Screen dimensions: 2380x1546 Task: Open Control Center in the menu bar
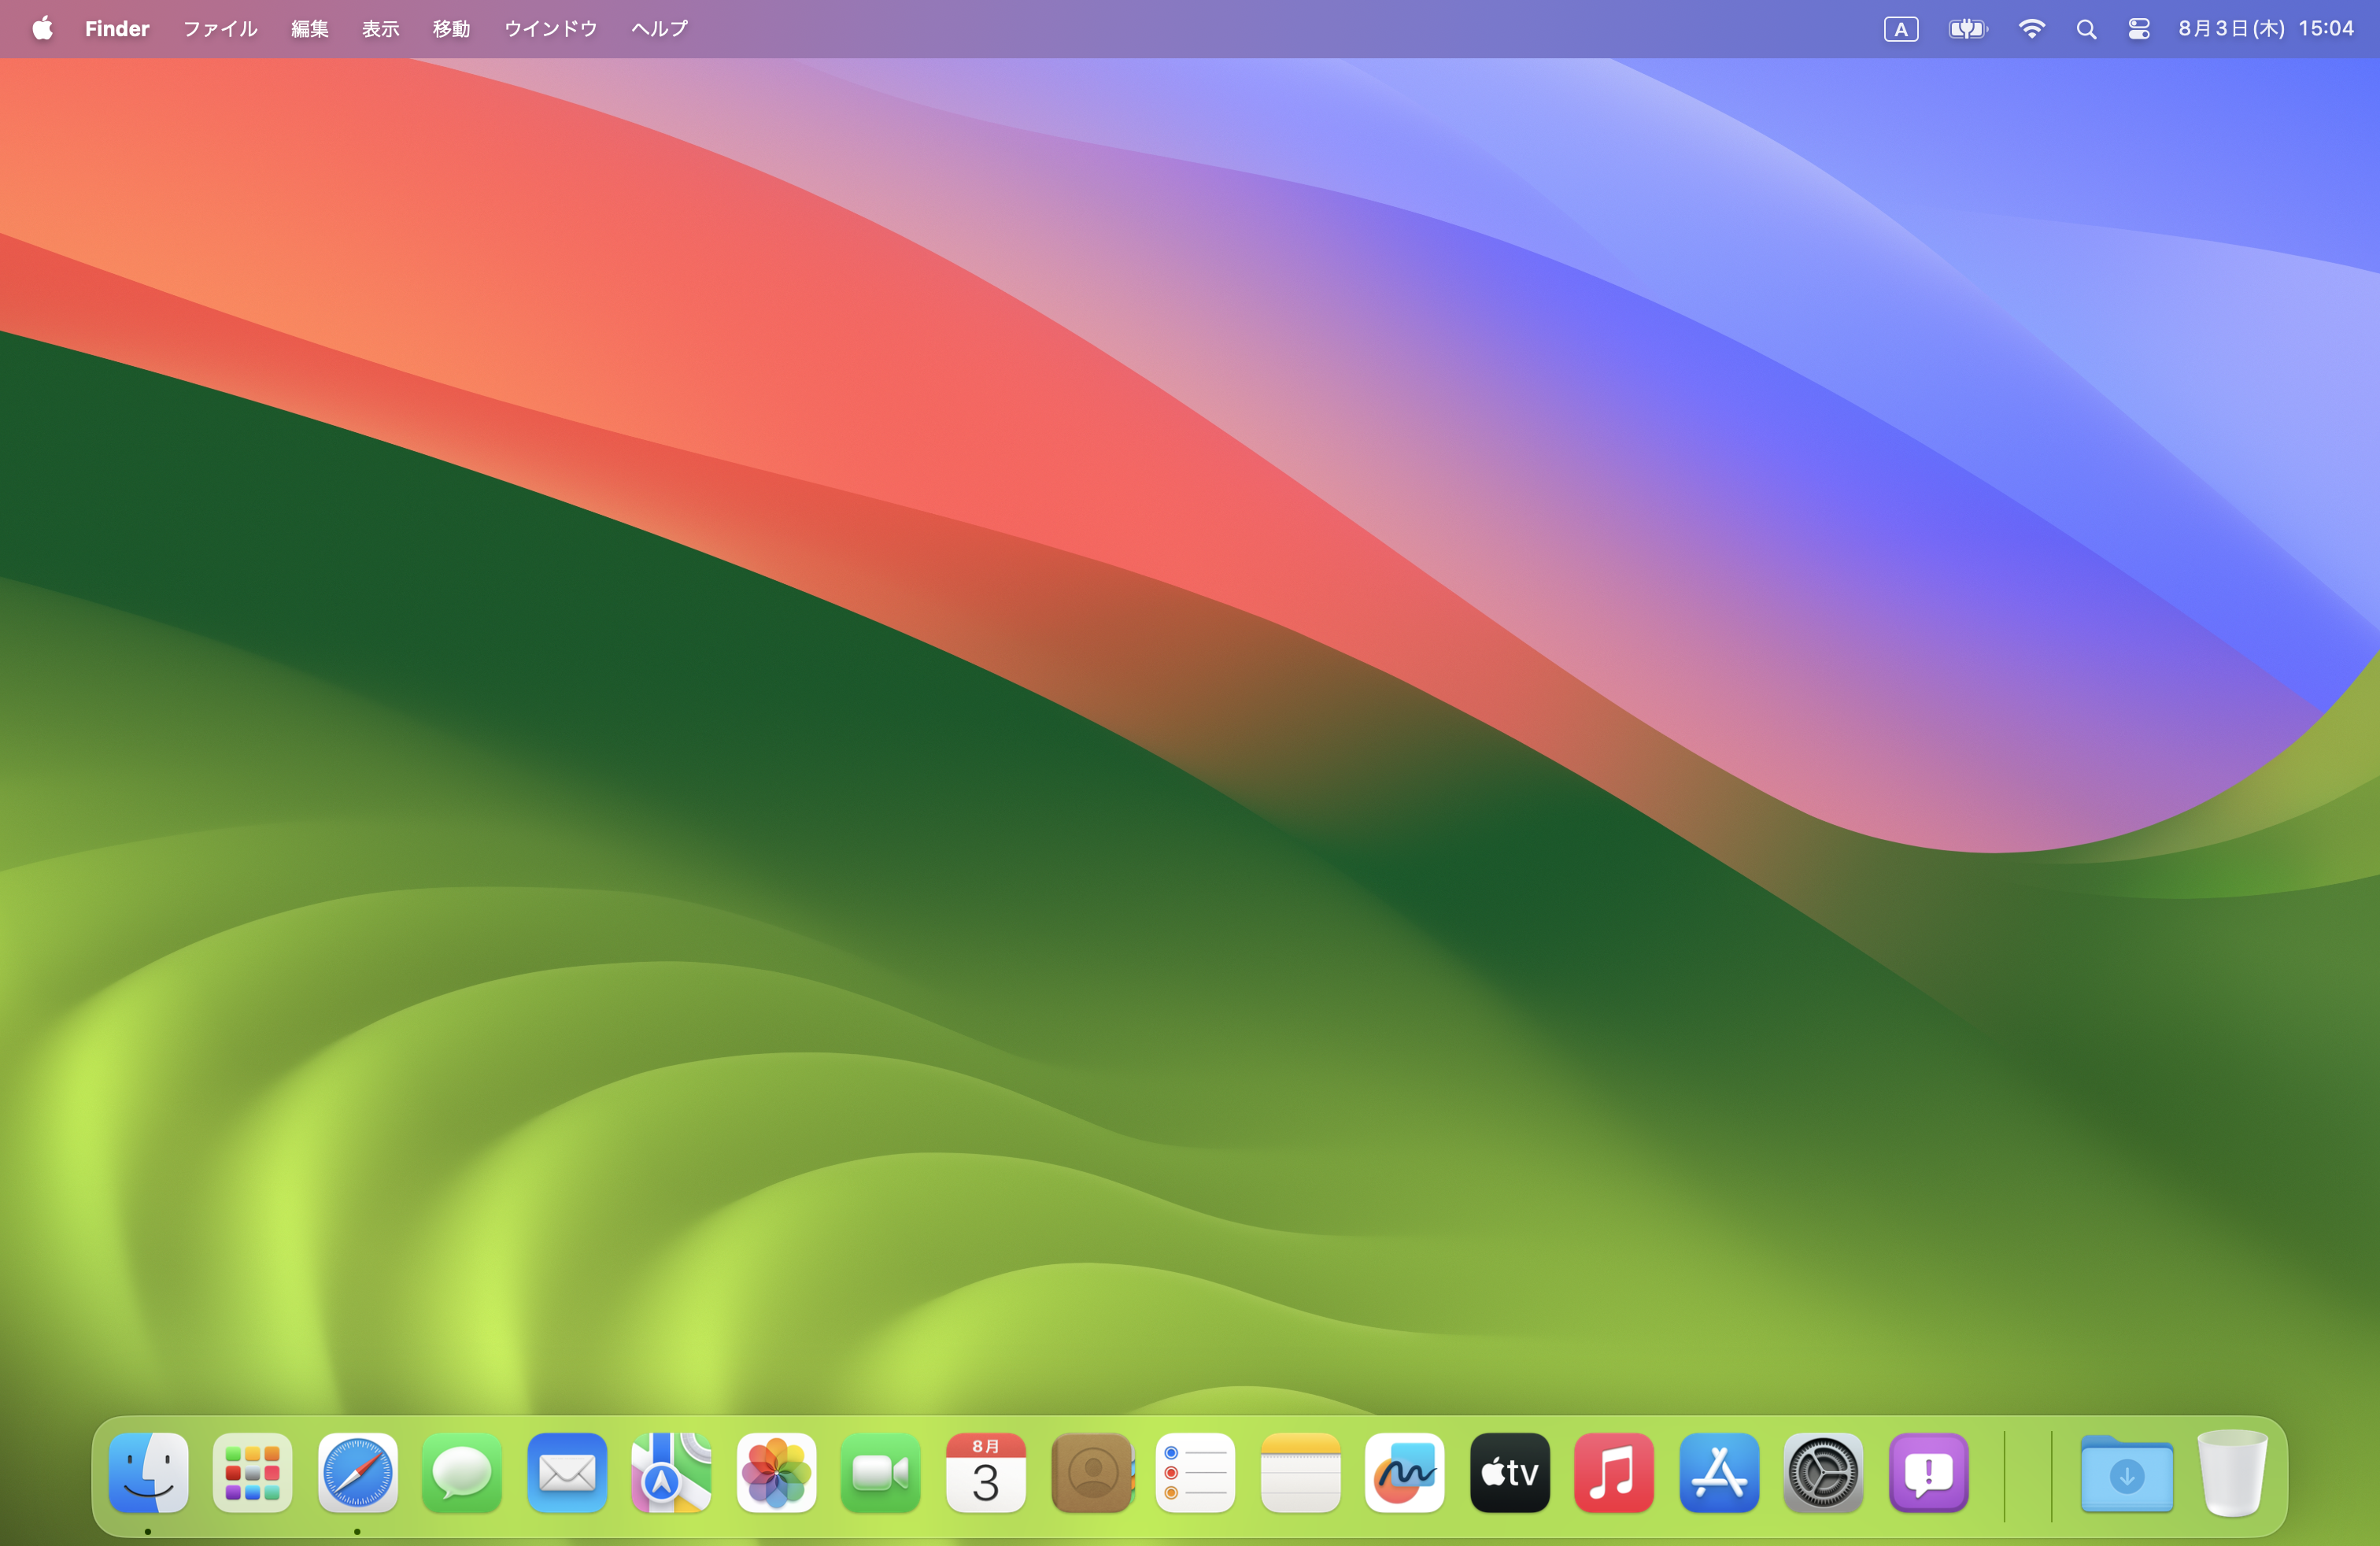click(2138, 28)
